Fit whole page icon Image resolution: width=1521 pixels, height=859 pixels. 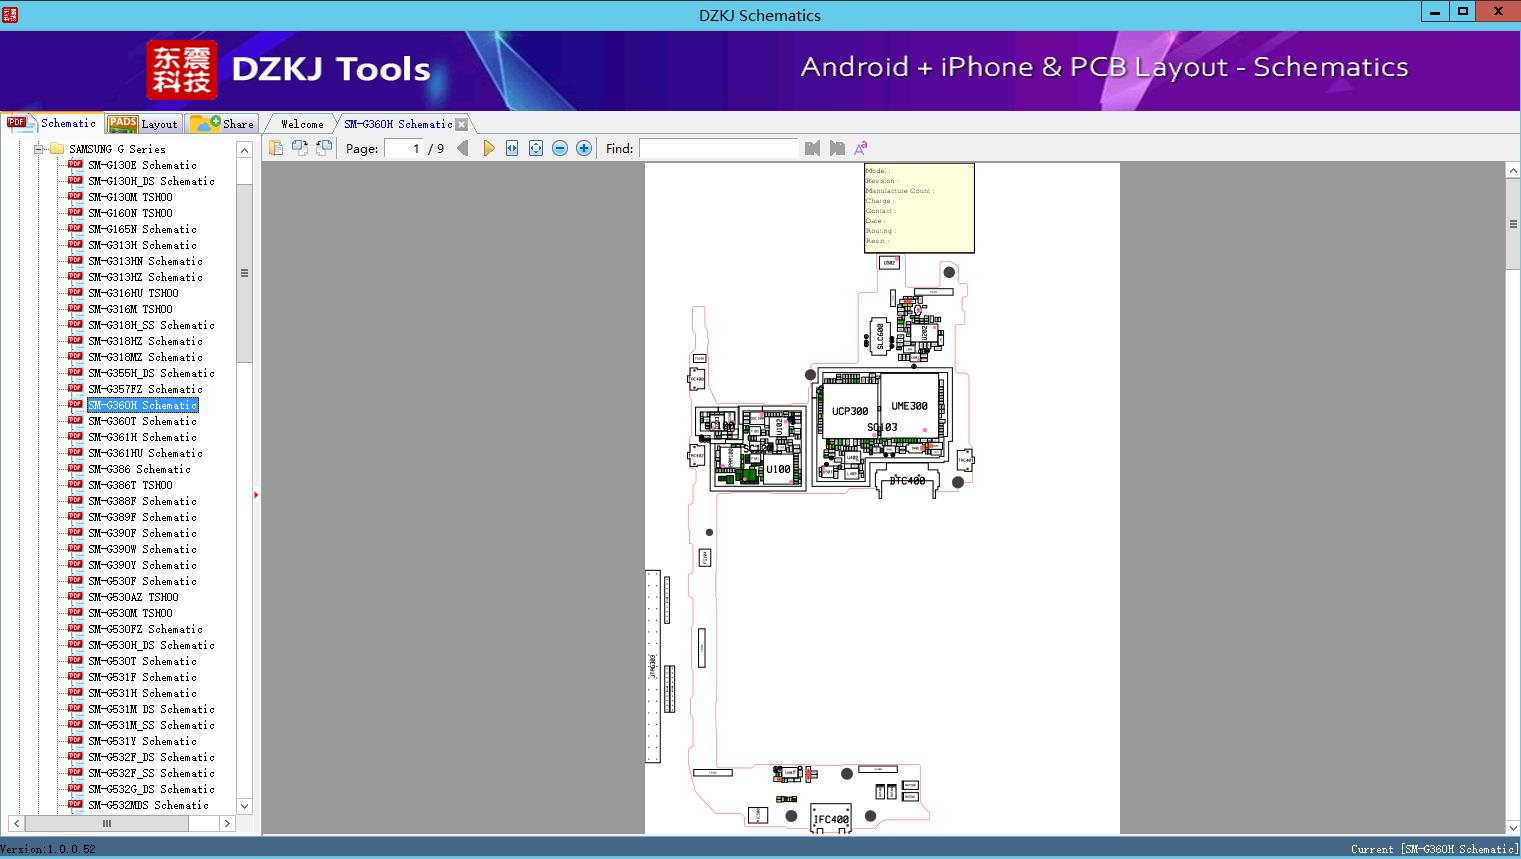click(x=536, y=148)
